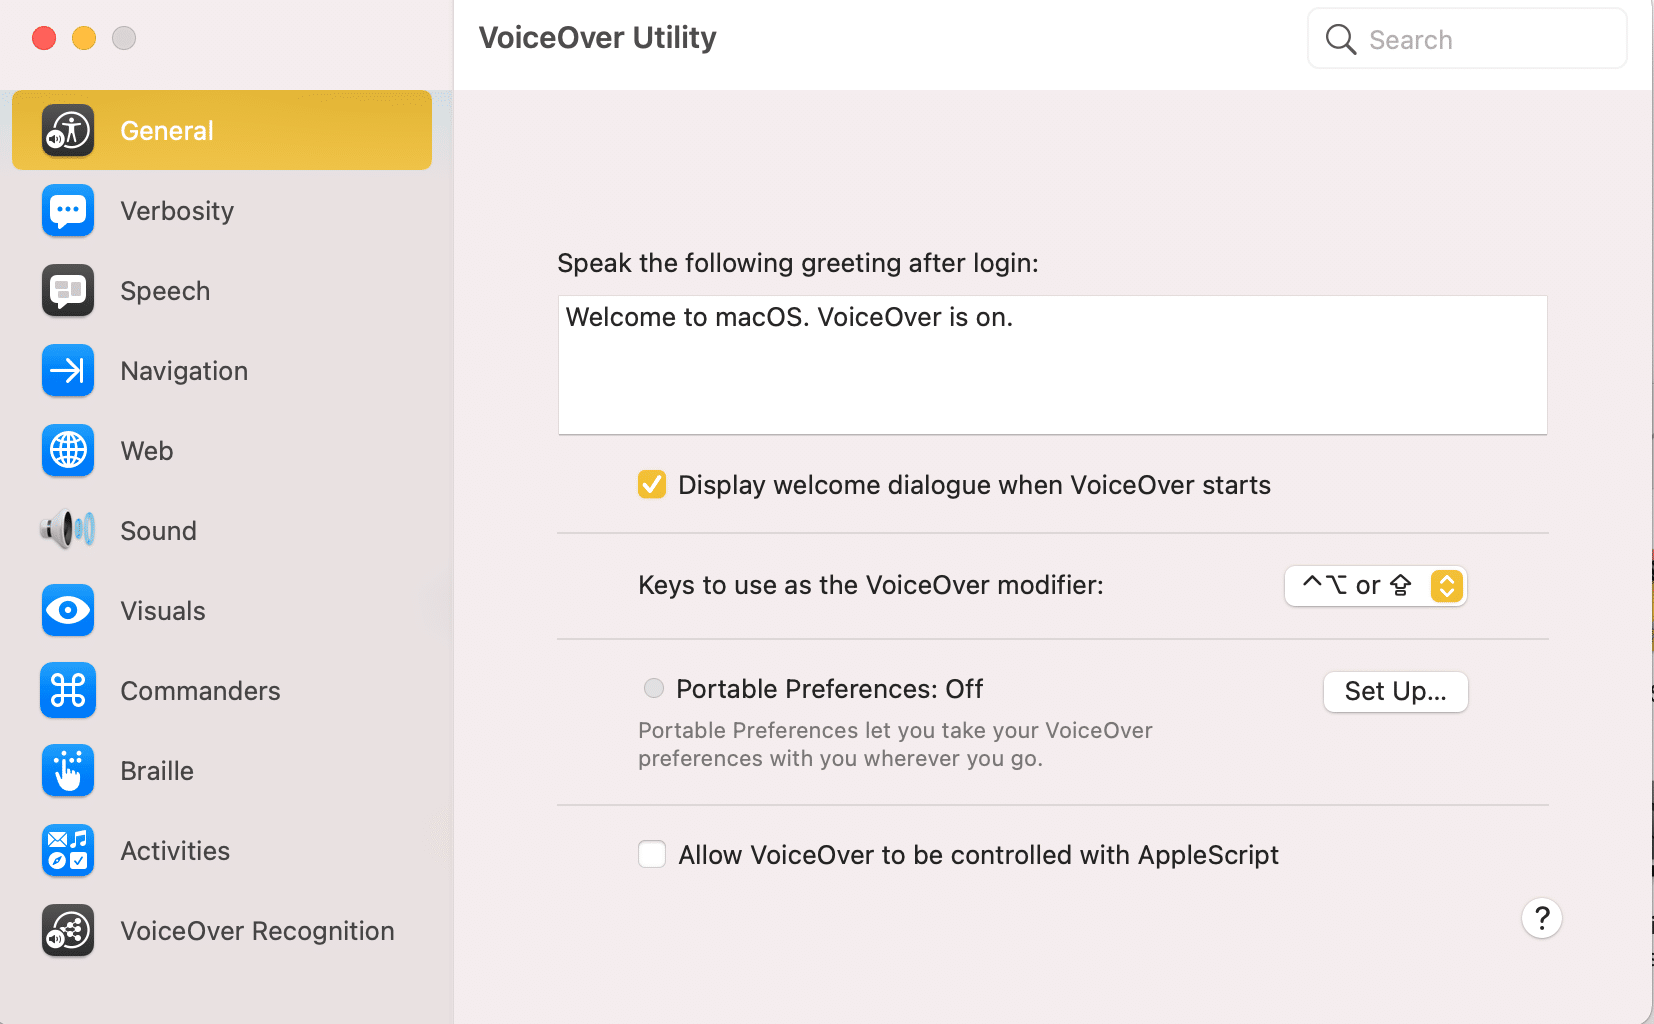
Task: Open the Verbosity settings icon
Action: click(66, 210)
